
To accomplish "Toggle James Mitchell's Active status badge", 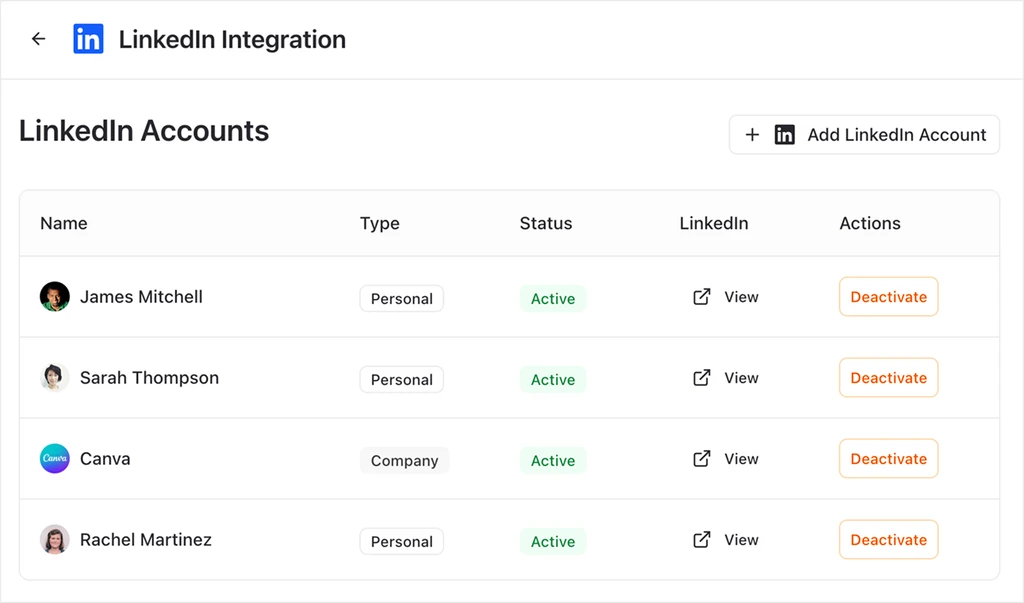I will [x=552, y=297].
